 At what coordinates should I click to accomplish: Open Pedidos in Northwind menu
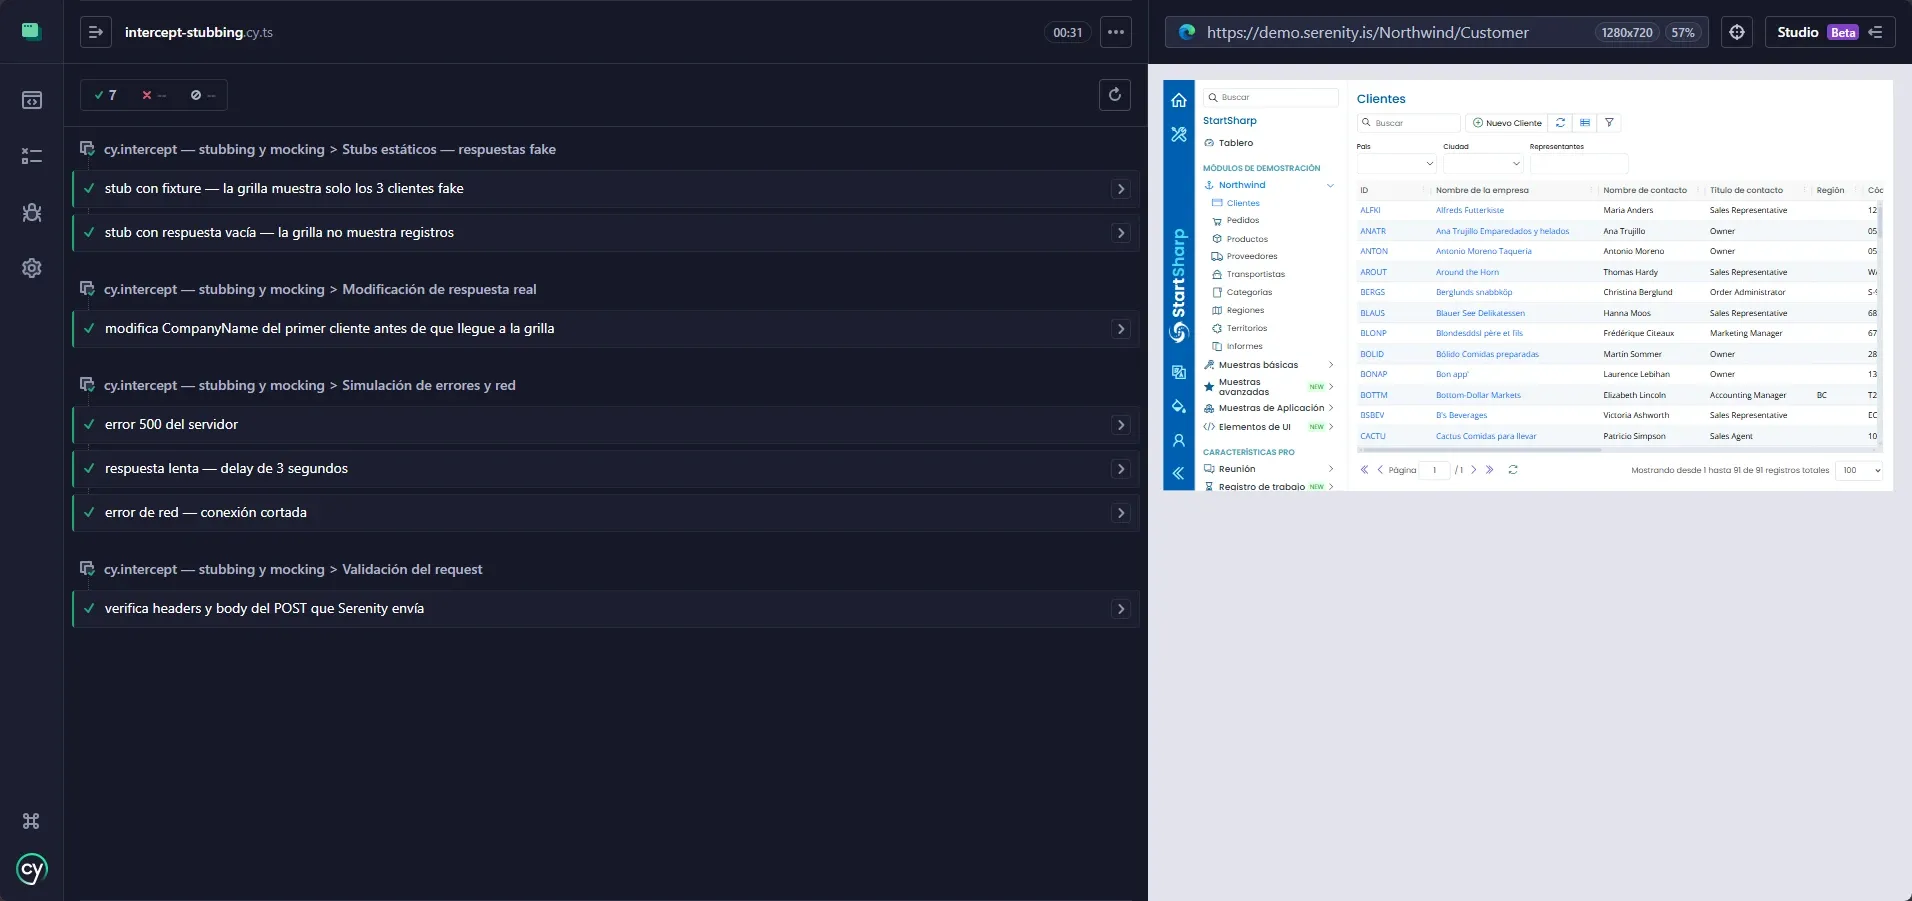pos(1243,220)
